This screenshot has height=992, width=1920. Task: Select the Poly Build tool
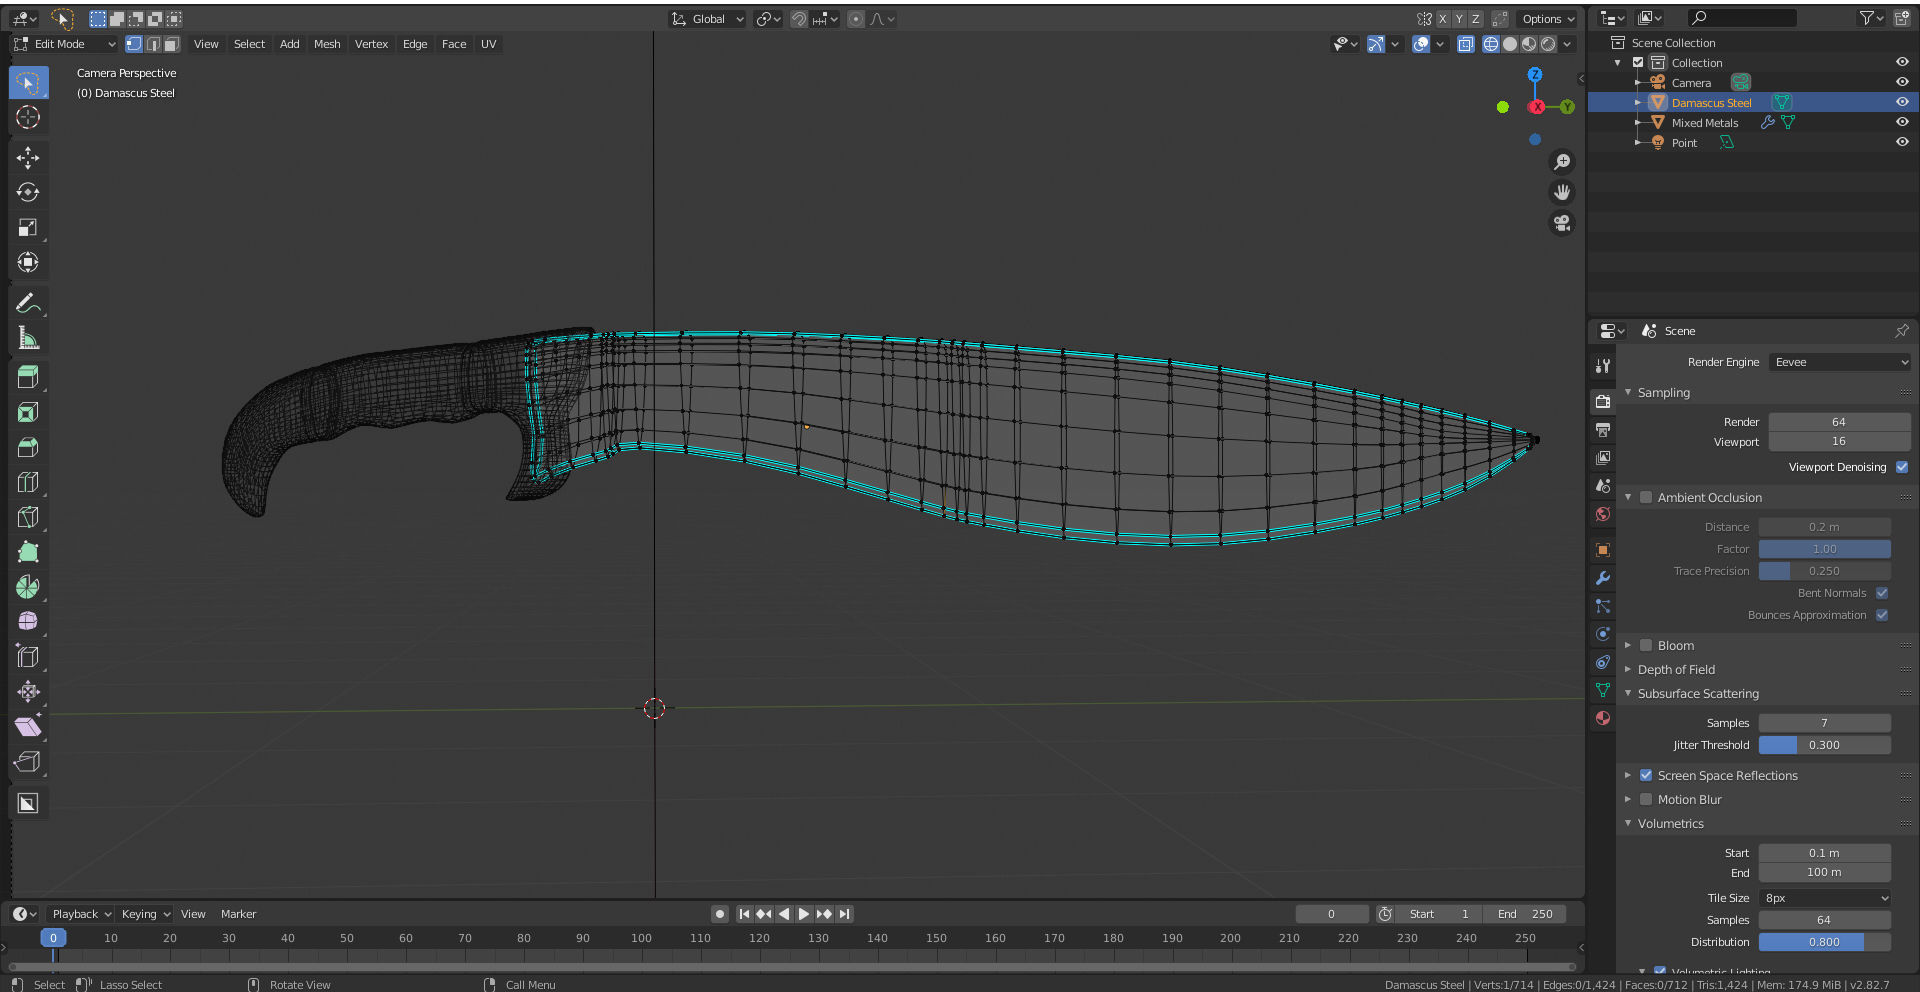[x=28, y=552]
